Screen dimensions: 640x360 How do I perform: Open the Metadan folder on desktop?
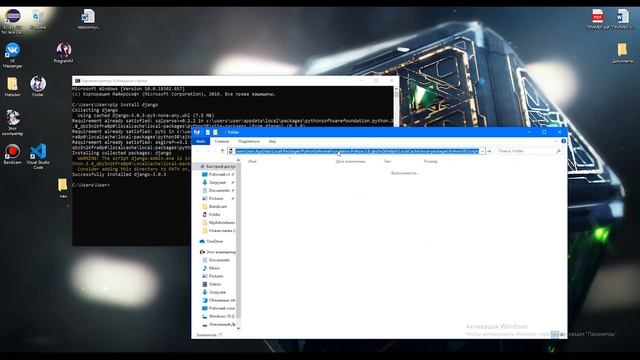click(x=12, y=86)
